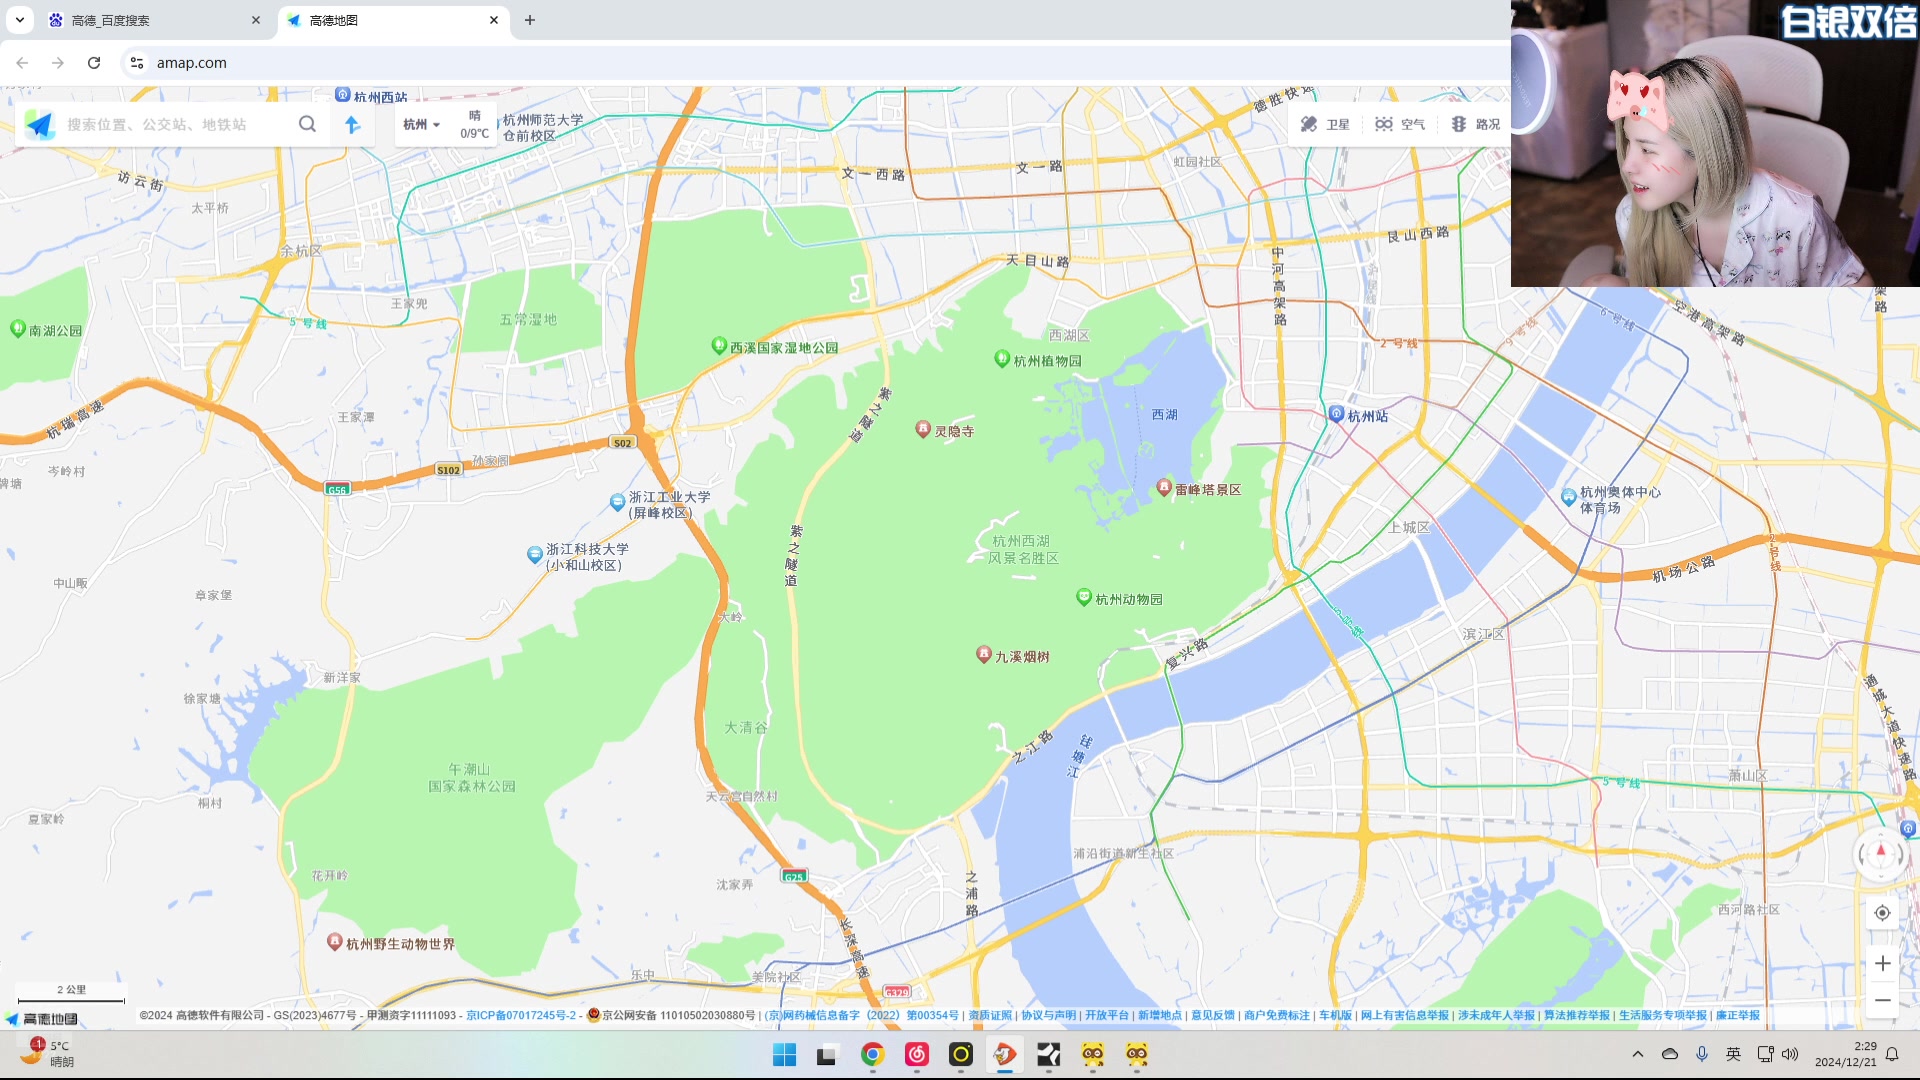Click the amap.com address bar
The height and width of the screenshot is (1080, 1920).
[800, 62]
